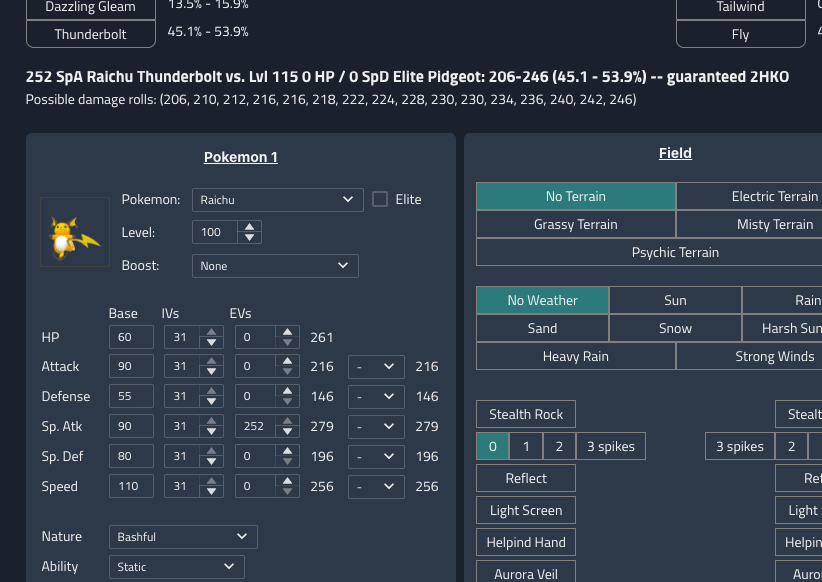822x582 pixels.
Task: Select 1 spike on left side
Action: [526, 446]
